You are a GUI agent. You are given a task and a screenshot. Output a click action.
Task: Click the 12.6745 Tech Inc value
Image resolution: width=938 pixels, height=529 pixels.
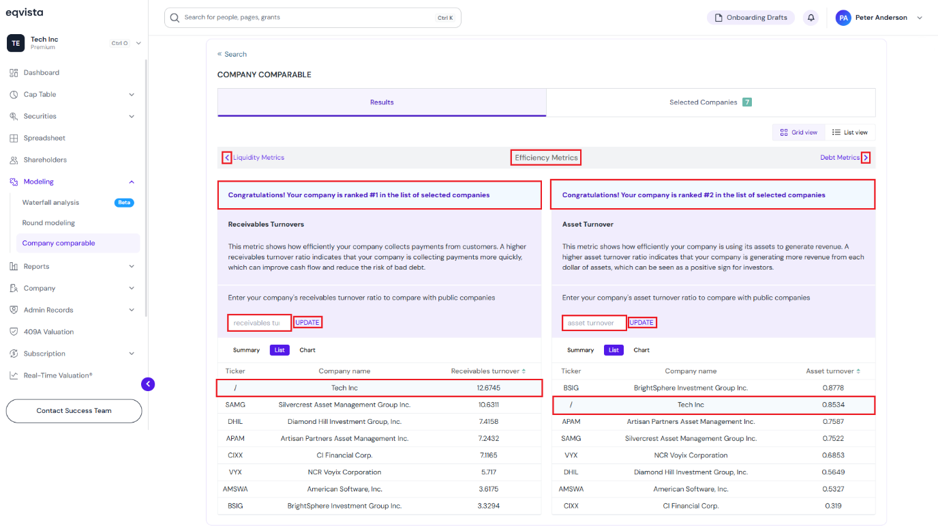(488, 388)
